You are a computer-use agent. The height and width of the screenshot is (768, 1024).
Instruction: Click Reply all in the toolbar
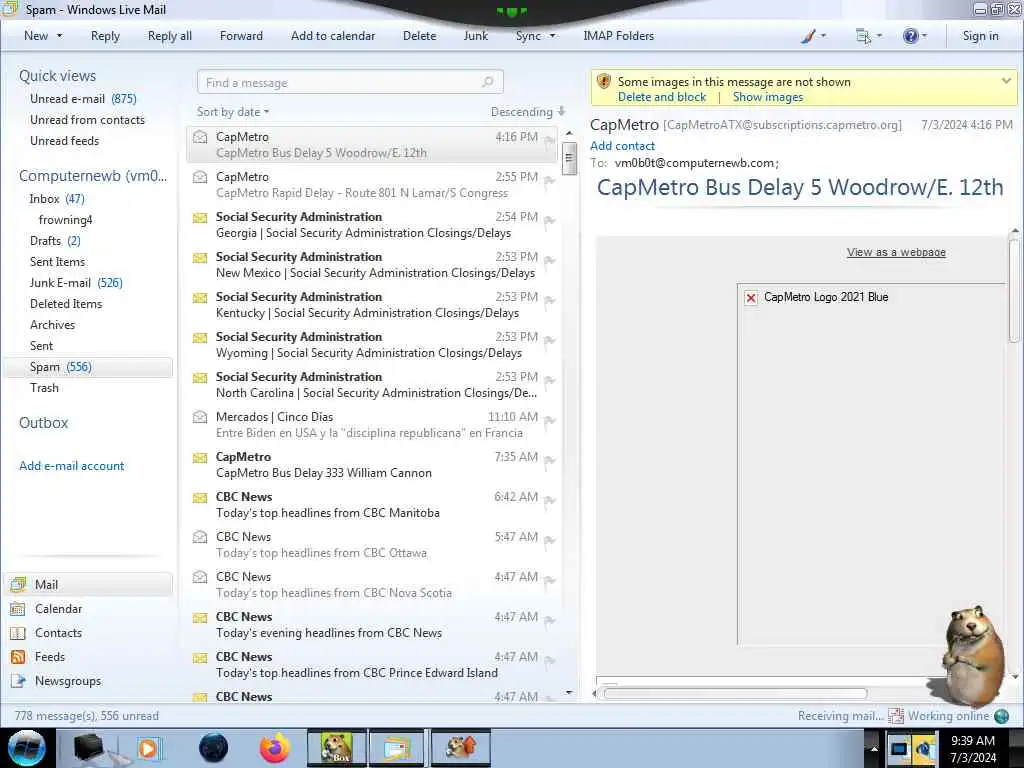coord(170,36)
